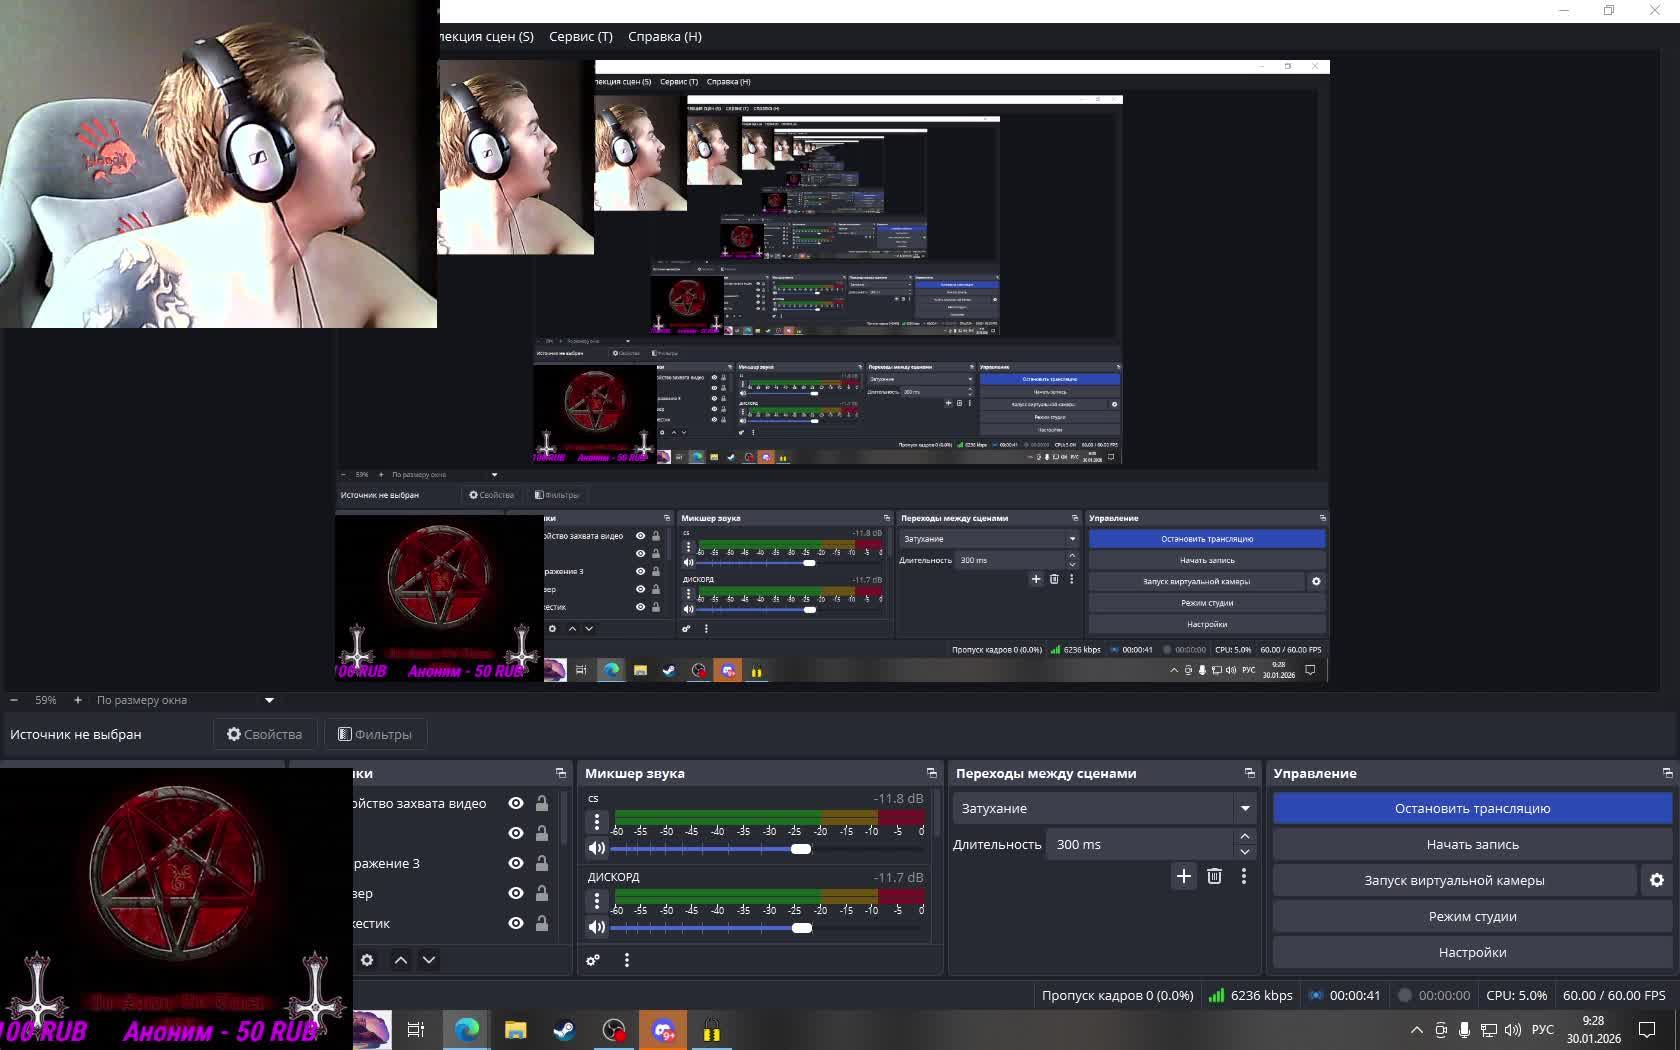The image size is (1680, 1050).
Task: Zoom out the preview with minus icon
Action: (14, 700)
